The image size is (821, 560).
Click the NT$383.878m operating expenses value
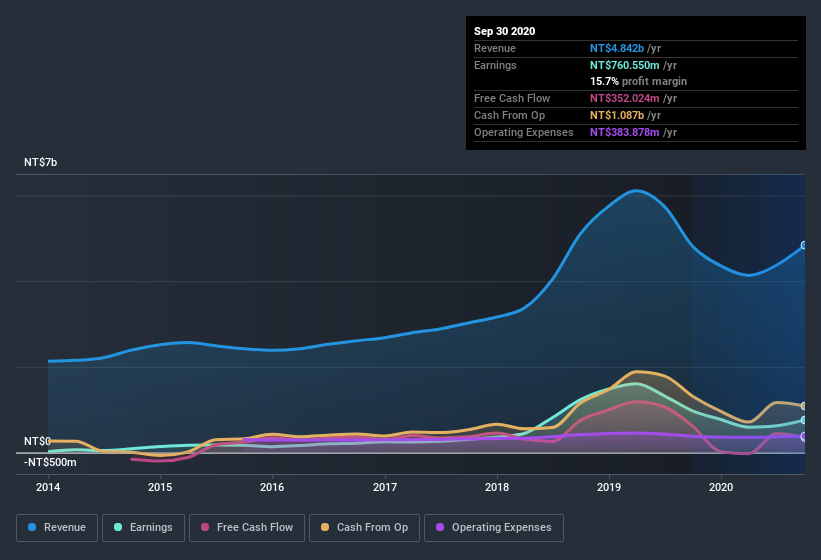(625, 132)
